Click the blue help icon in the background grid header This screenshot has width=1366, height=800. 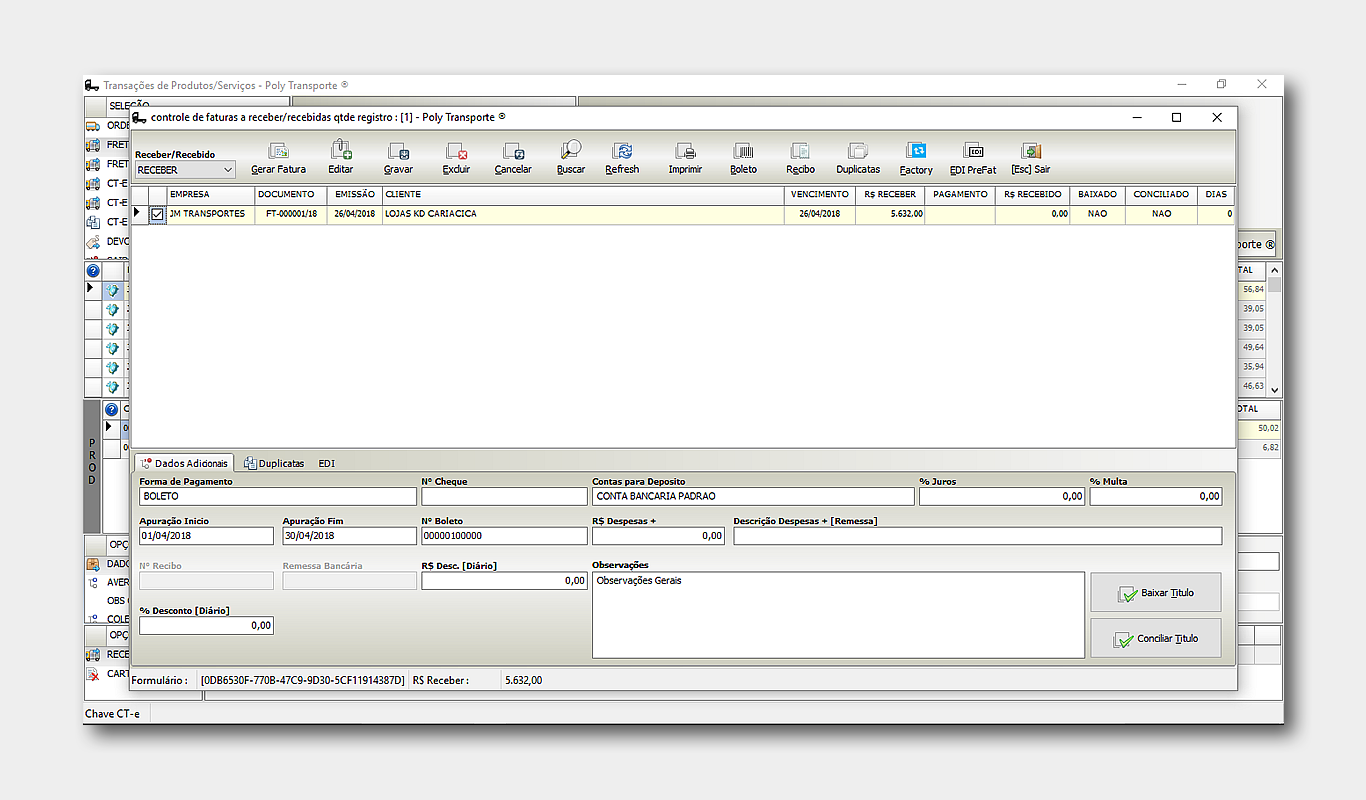(93, 270)
